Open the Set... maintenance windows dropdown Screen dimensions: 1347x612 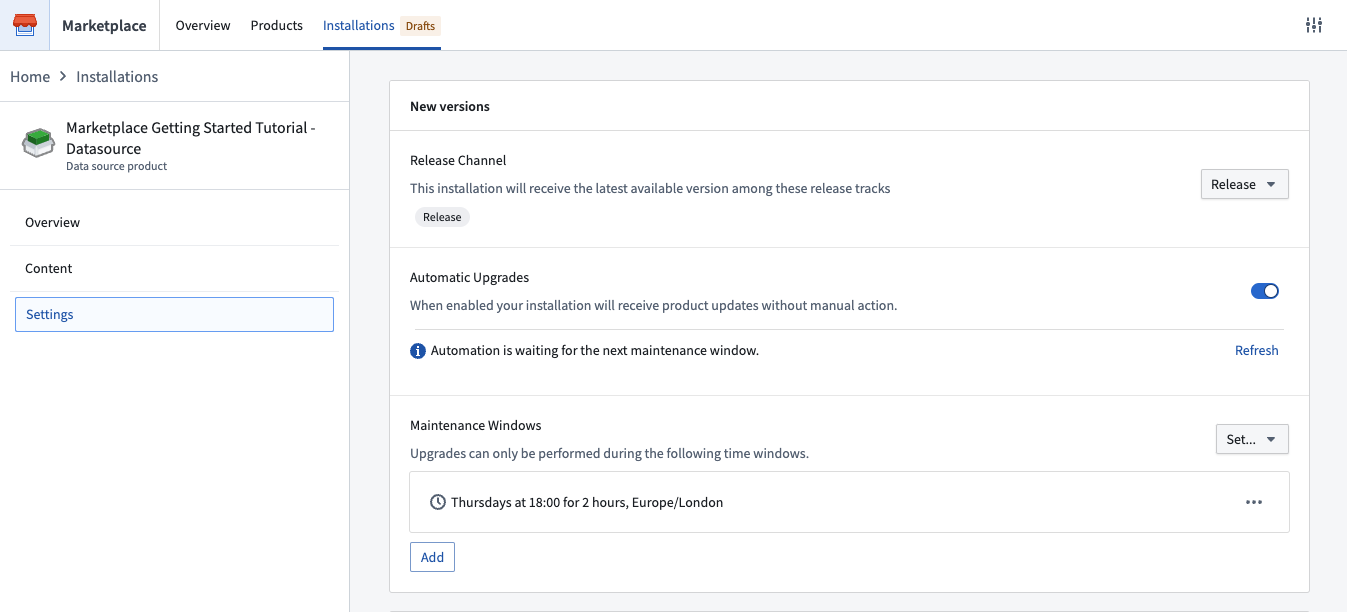pyautogui.click(x=1252, y=439)
